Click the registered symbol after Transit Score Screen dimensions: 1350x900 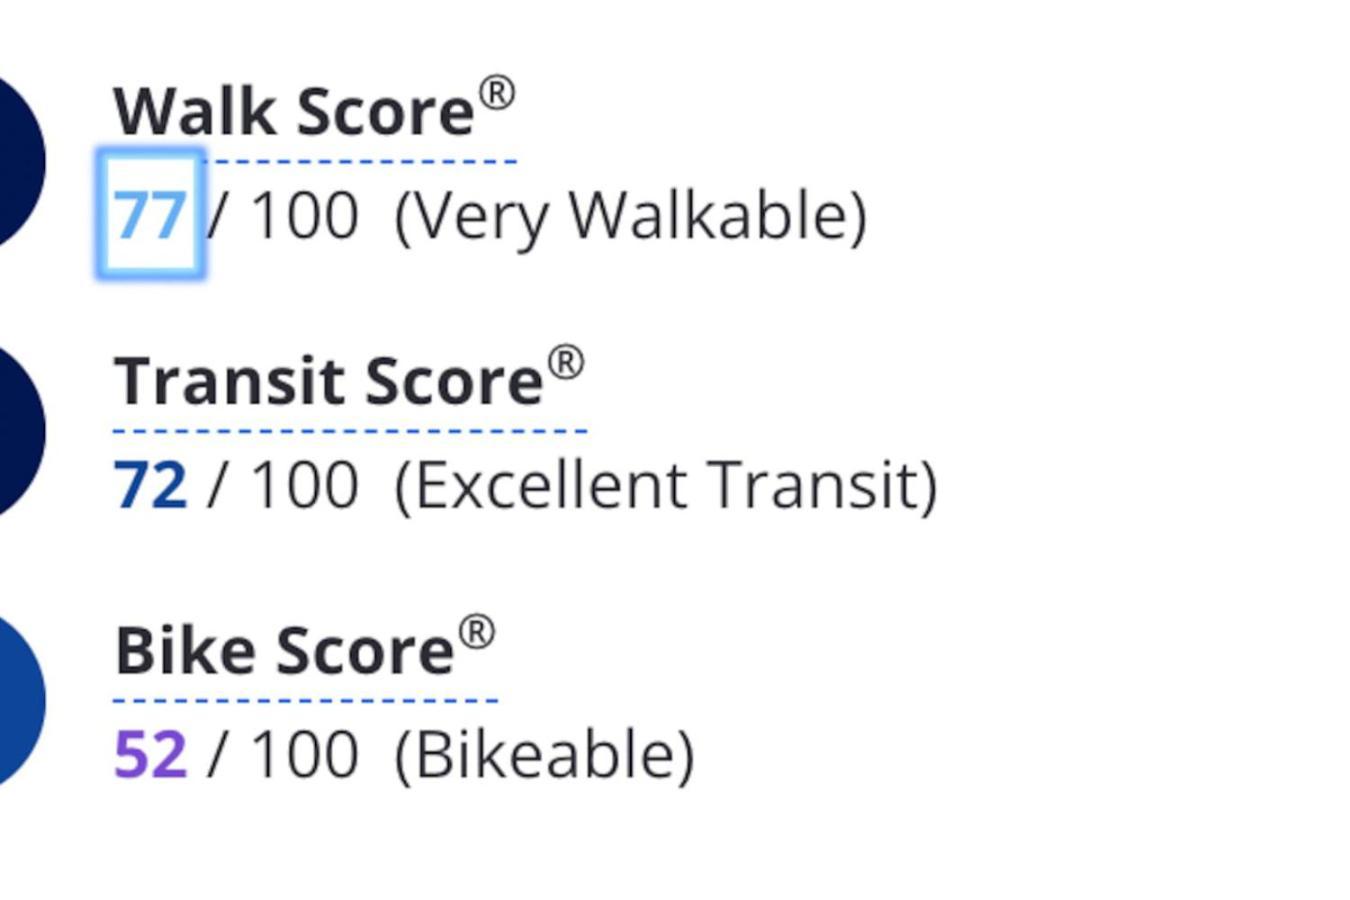(566, 363)
